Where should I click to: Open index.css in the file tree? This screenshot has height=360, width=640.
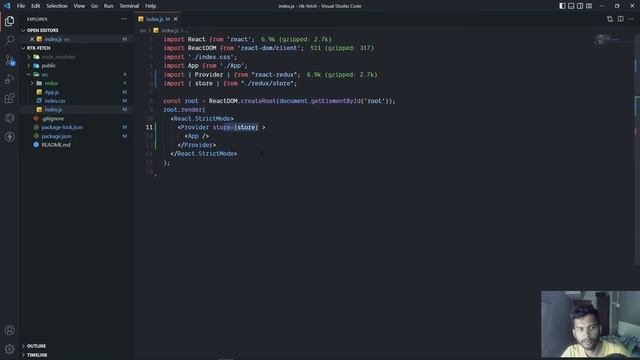(55, 101)
